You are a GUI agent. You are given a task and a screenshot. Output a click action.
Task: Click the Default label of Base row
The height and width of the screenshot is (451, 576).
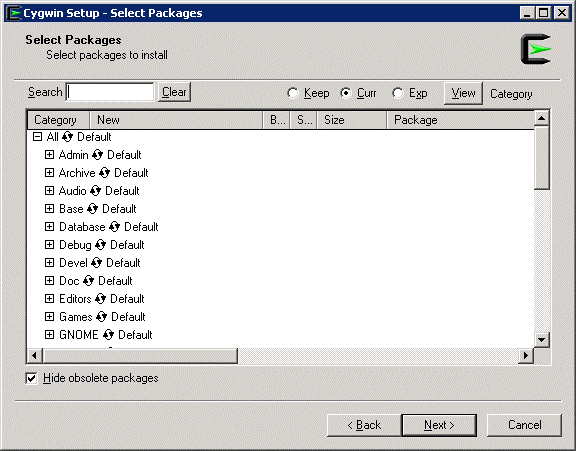point(119,209)
